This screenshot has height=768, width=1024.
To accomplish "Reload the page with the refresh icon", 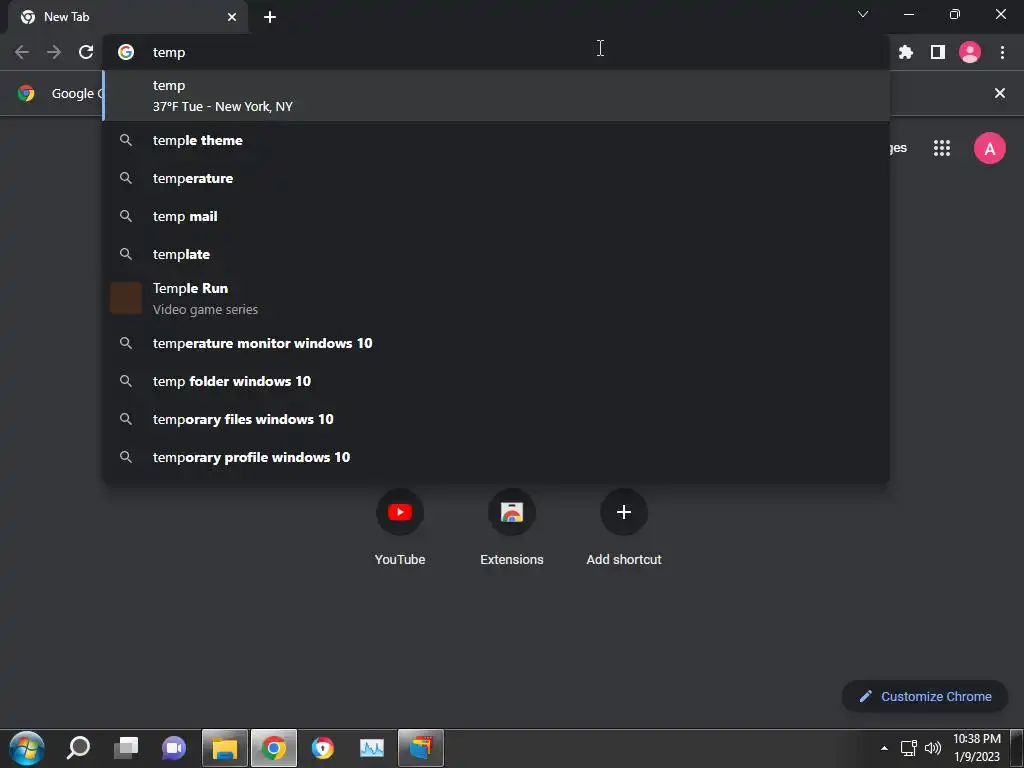I will coord(86,52).
